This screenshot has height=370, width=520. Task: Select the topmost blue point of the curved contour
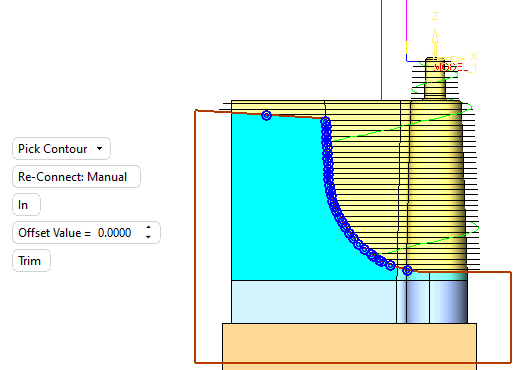326,122
